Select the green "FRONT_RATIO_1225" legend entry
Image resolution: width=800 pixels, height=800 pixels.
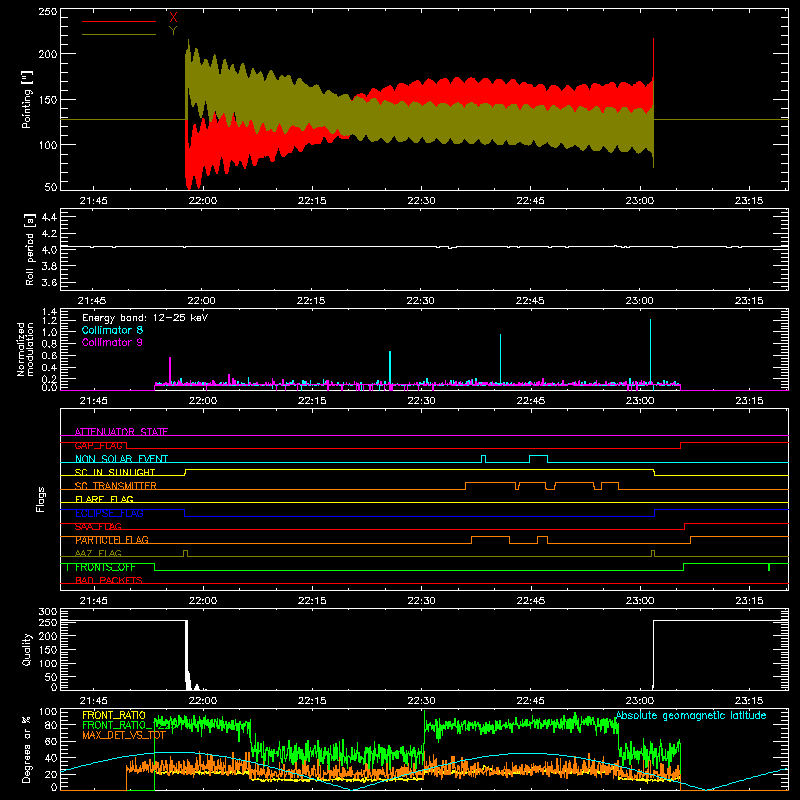click(x=129, y=725)
